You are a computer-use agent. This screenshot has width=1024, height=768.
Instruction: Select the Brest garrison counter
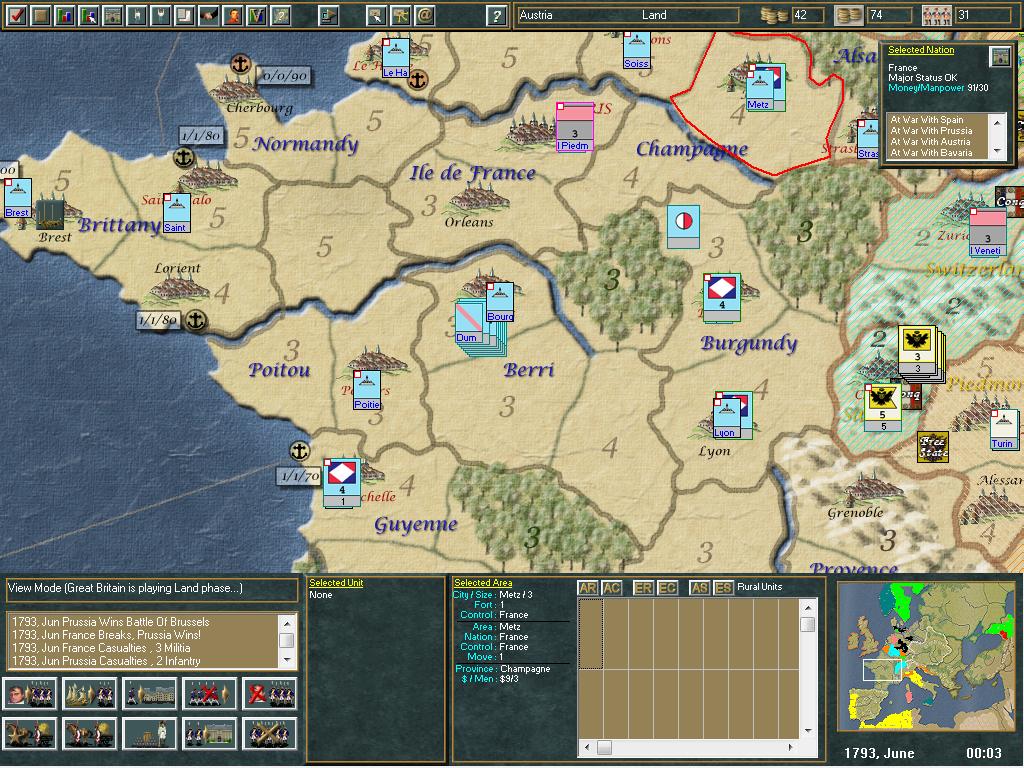(x=17, y=199)
